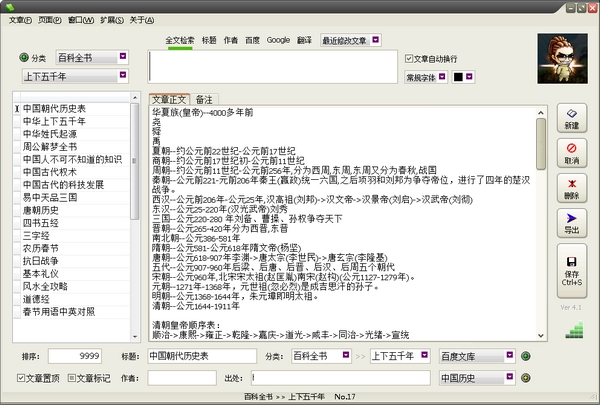Enable the 文章置顶 checkbox
600x405 pixels.
coord(23,377)
